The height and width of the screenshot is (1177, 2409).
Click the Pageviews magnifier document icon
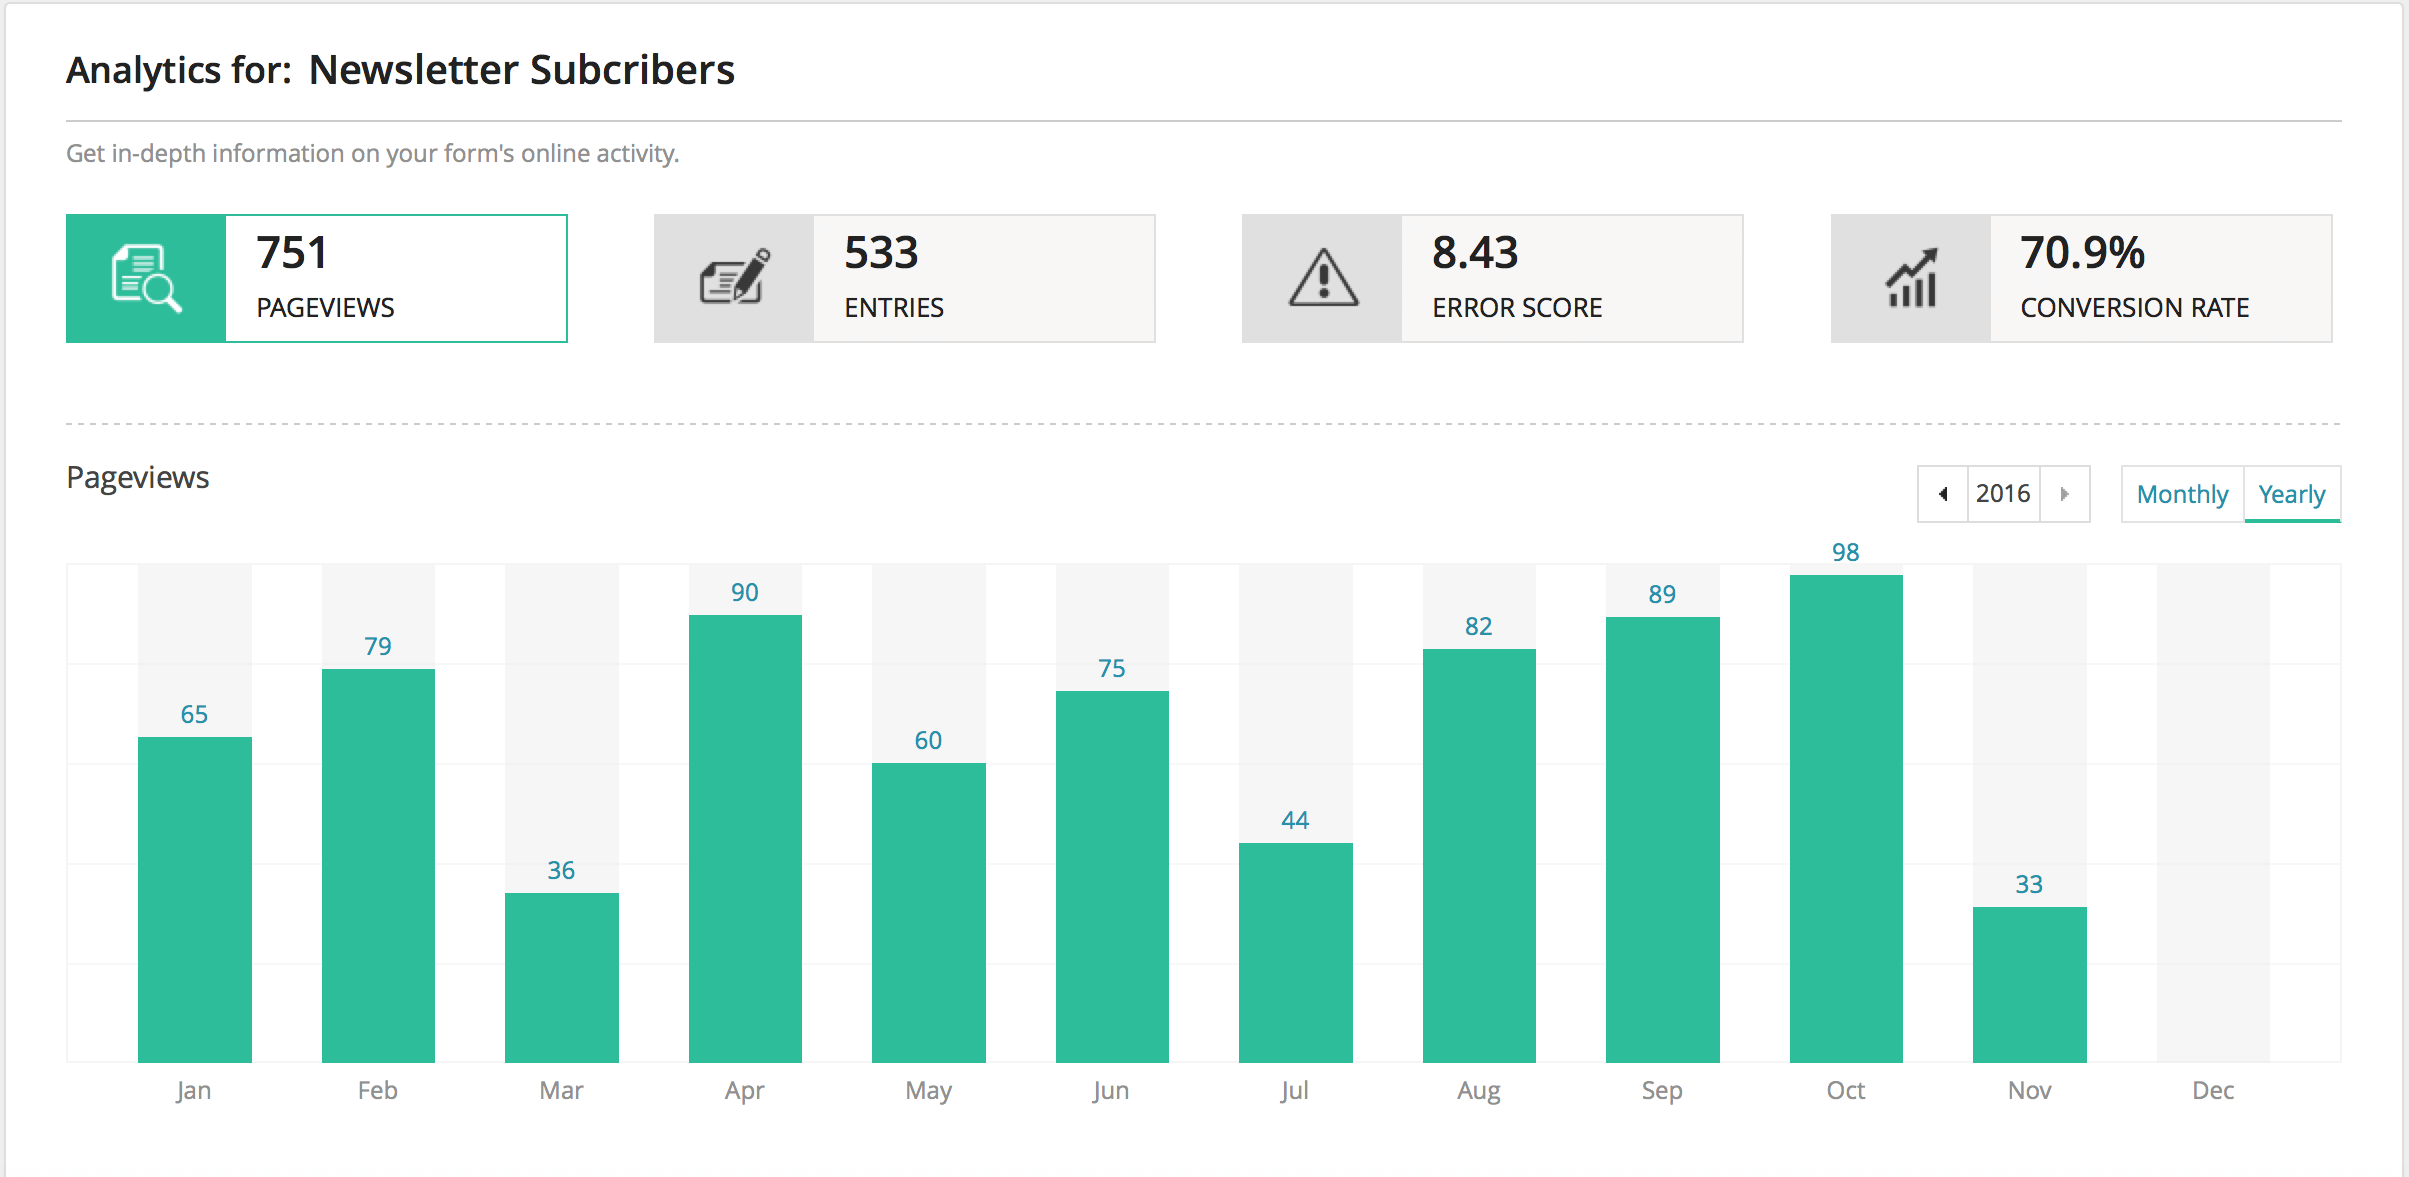(146, 279)
